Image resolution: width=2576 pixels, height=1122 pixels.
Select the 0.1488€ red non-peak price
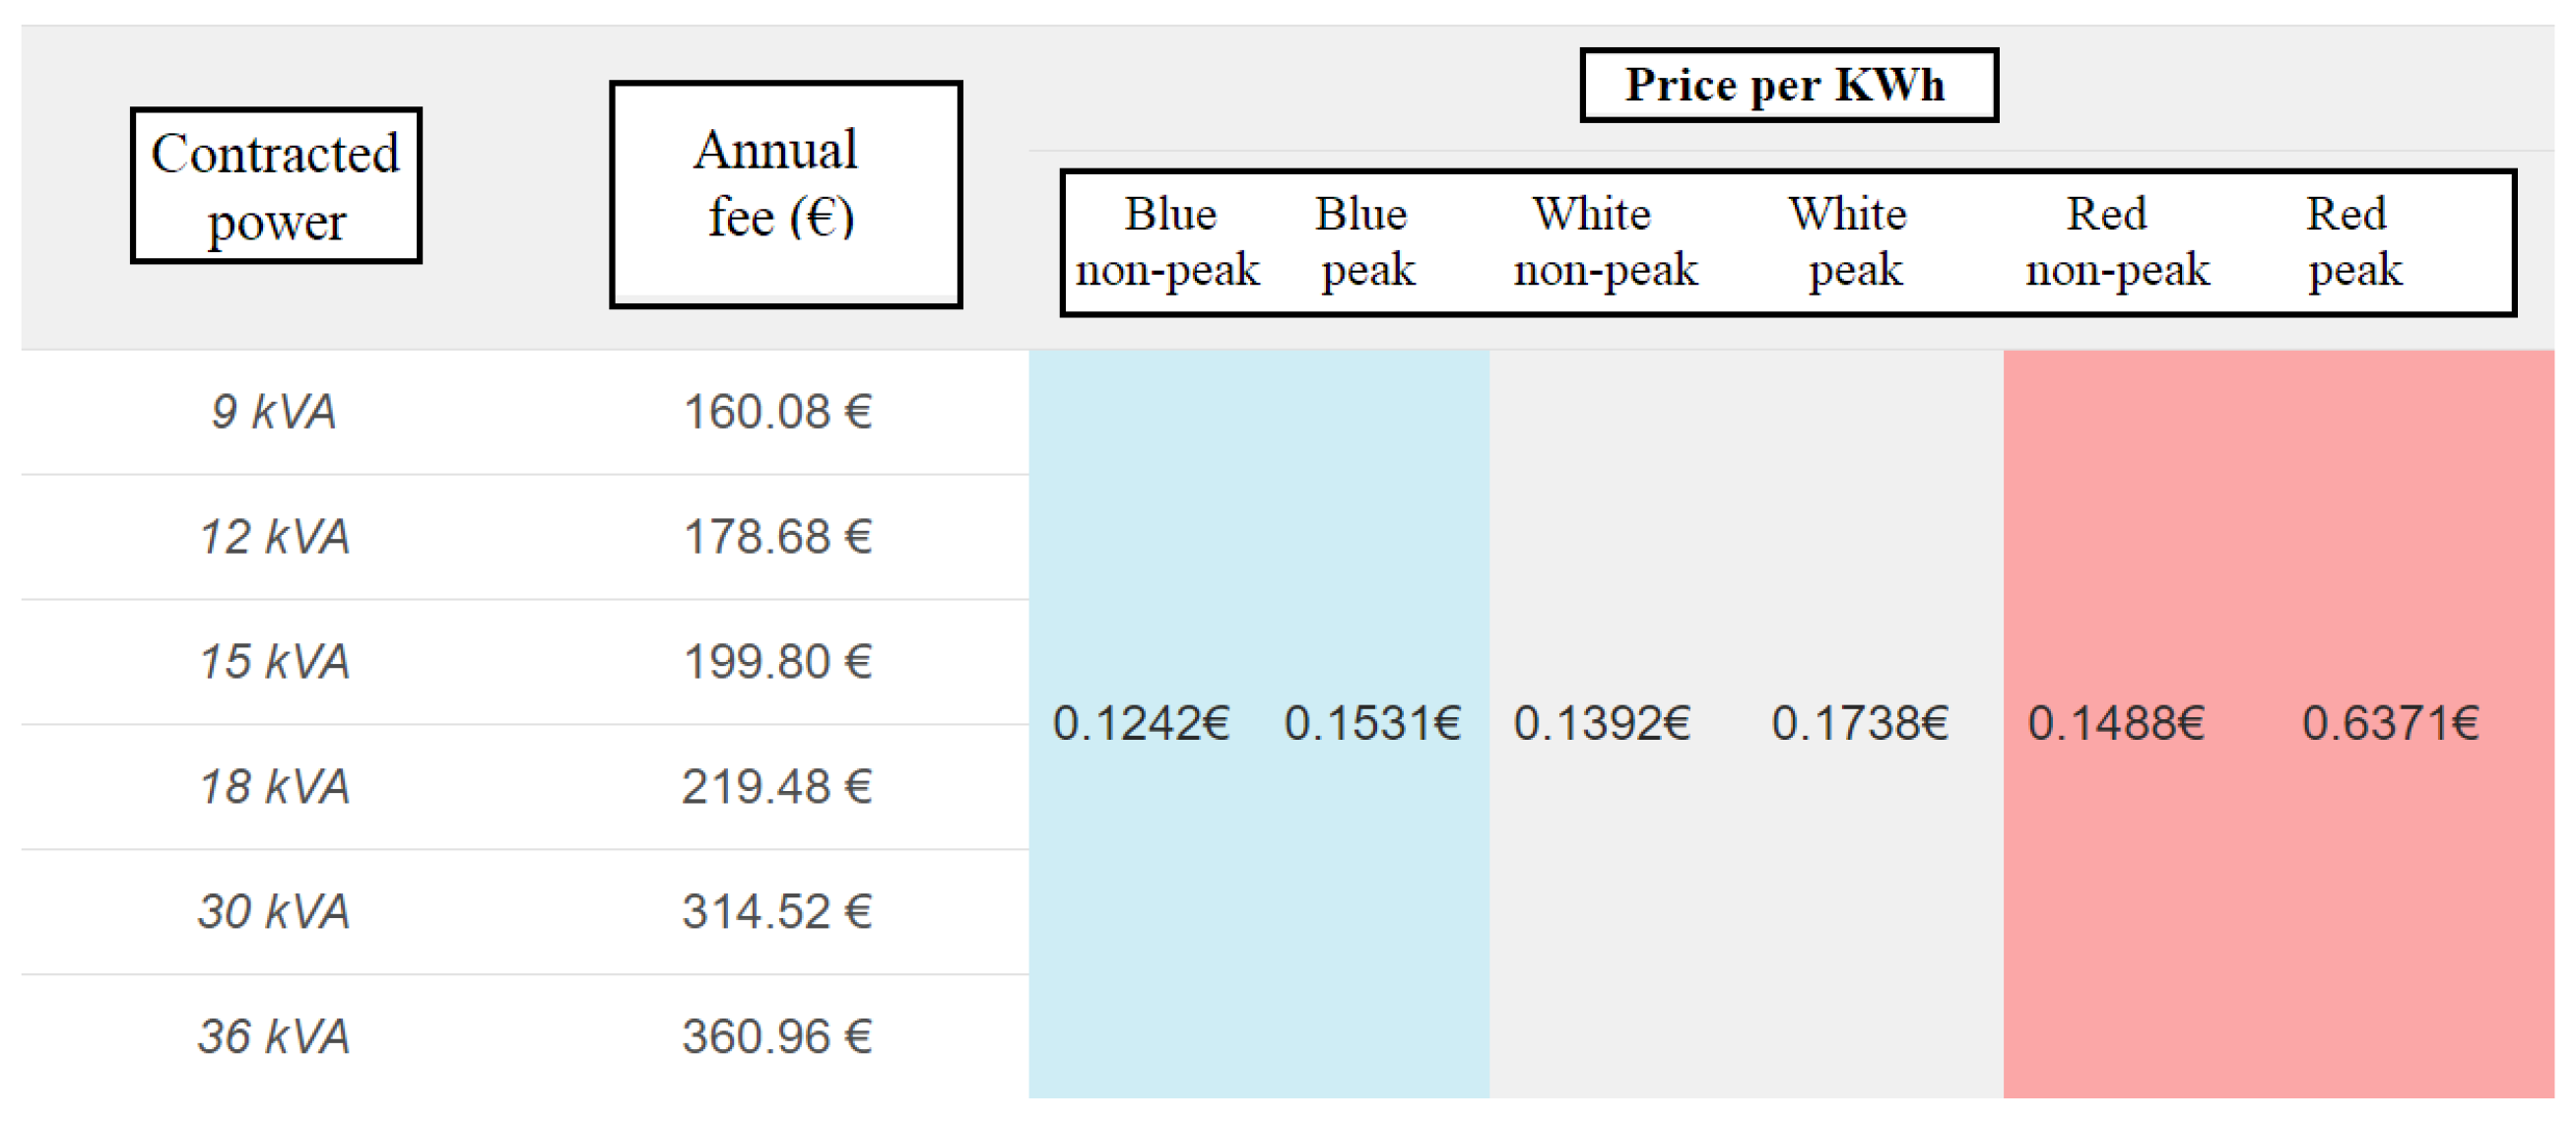[x=2115, y=724]
